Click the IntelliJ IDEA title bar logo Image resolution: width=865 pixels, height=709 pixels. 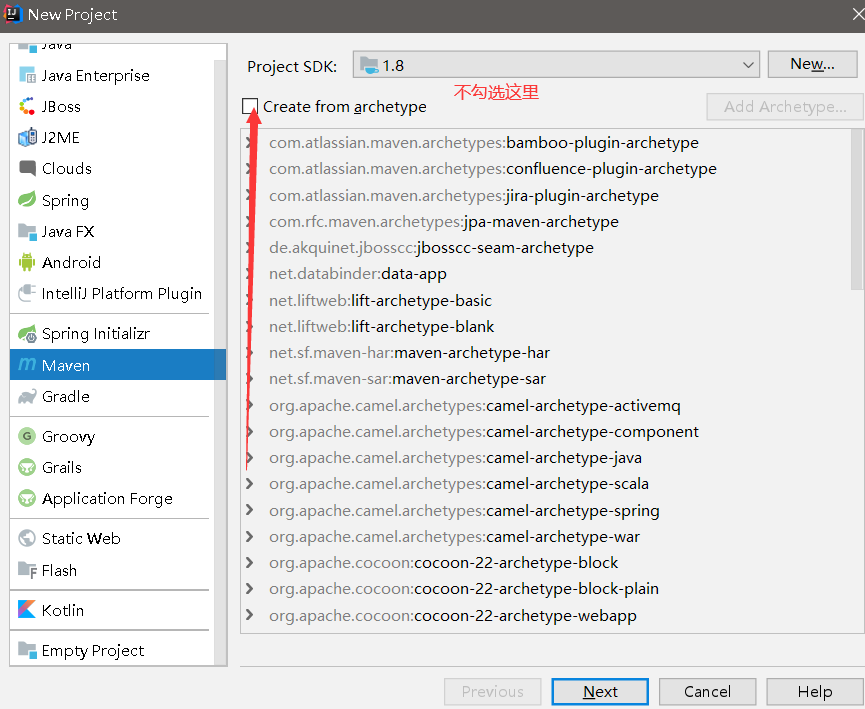pyautogui.click(x=13, y=14)
